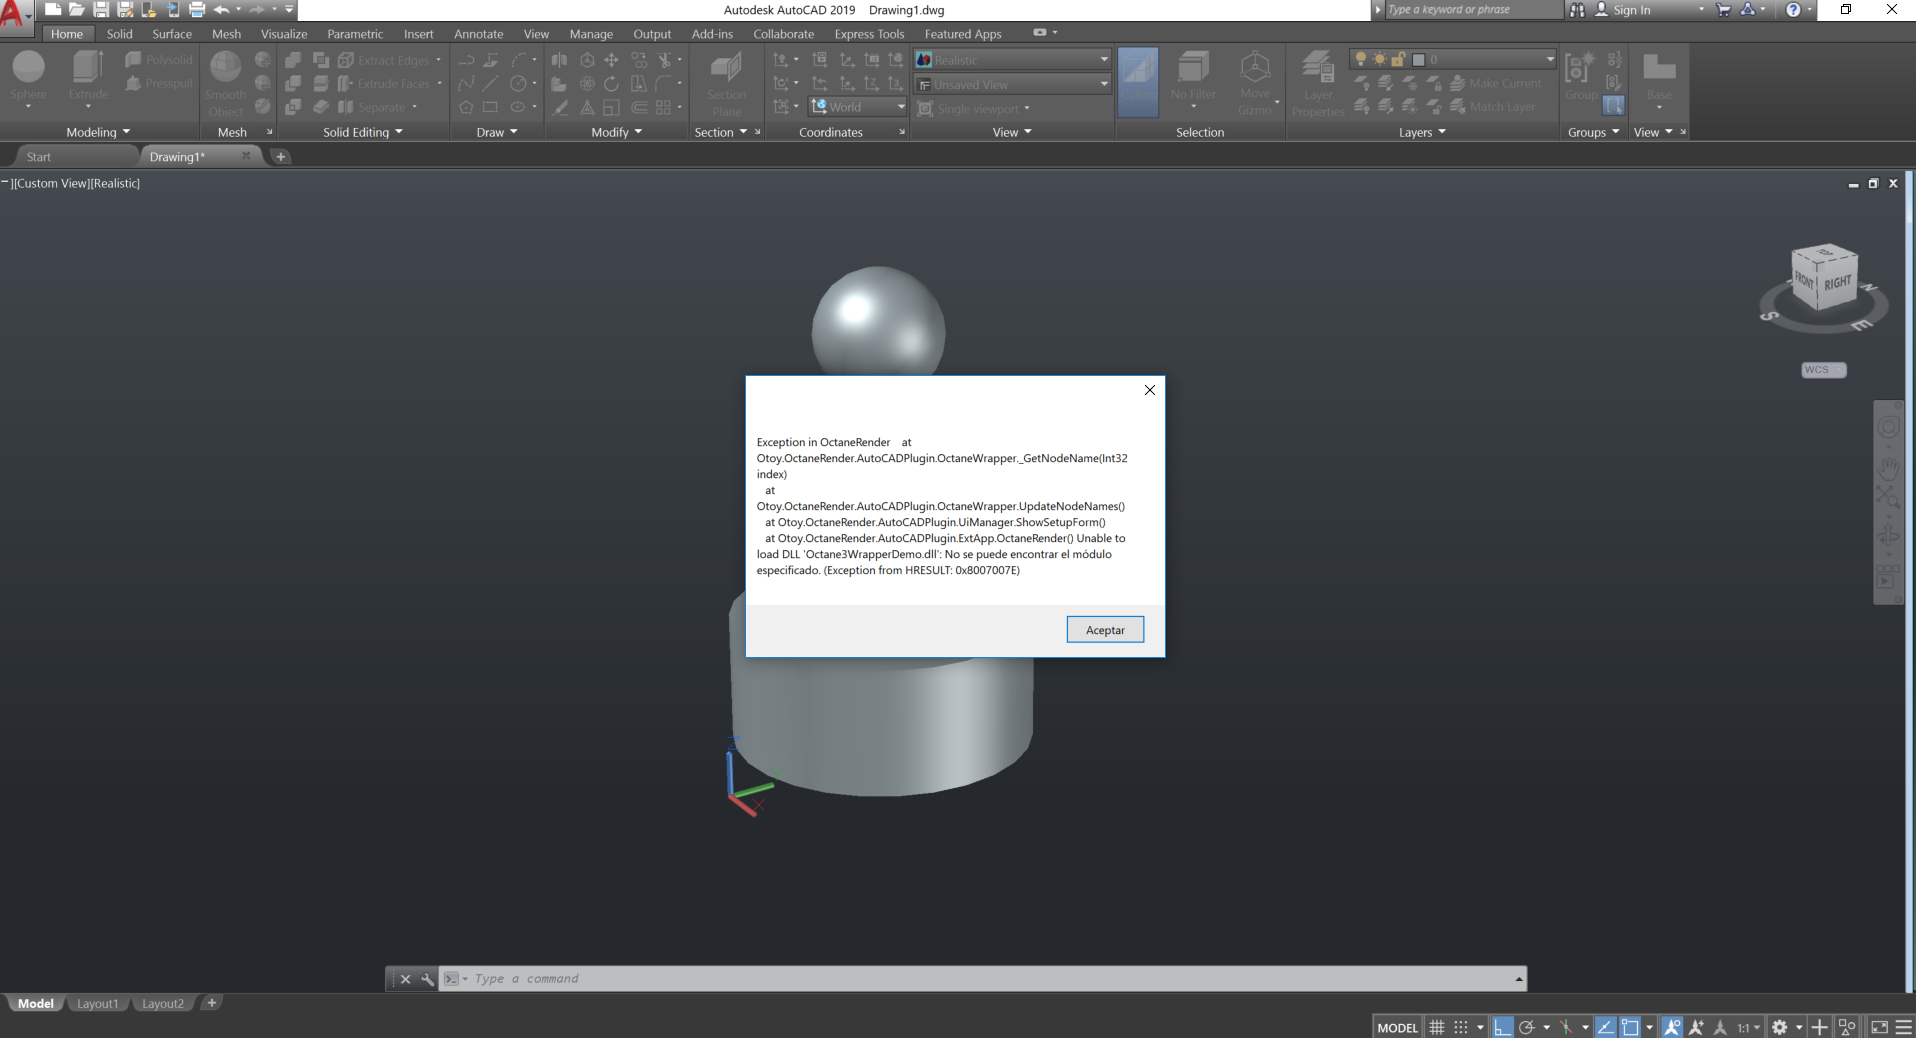This screenshot has width=1917, height=1038.
Task: Click the MODEL space button
Action: coord(1398,1027)
